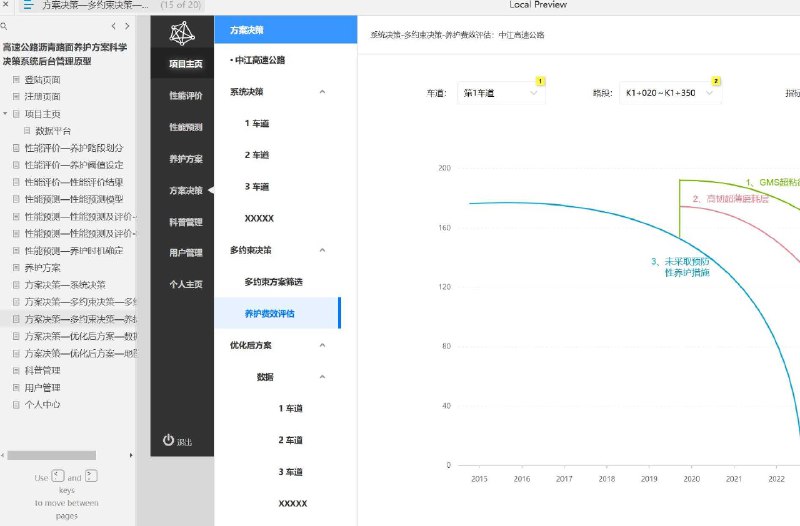Image resolution: width=800 pixels, height=526 pixels.
Task: Select 用户管理 in the dark sidebar
Action: tap(186, 253)
